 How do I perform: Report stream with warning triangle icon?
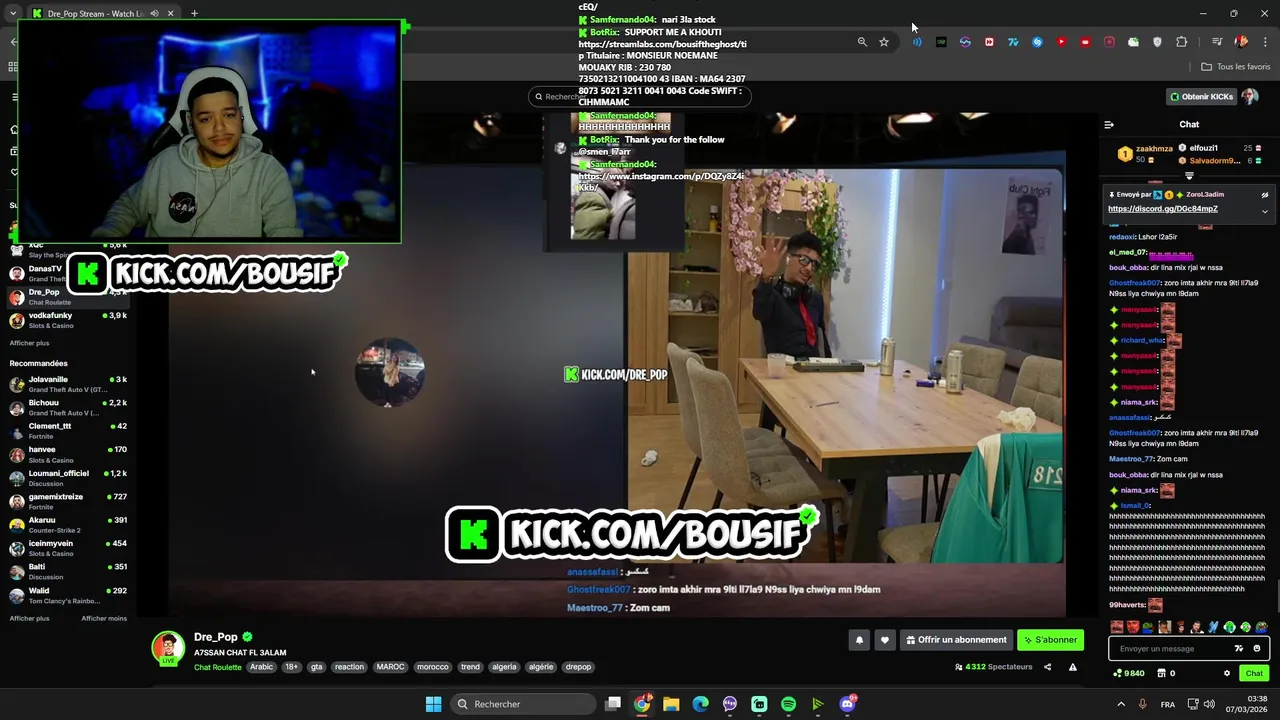(x=1073, y=667)
